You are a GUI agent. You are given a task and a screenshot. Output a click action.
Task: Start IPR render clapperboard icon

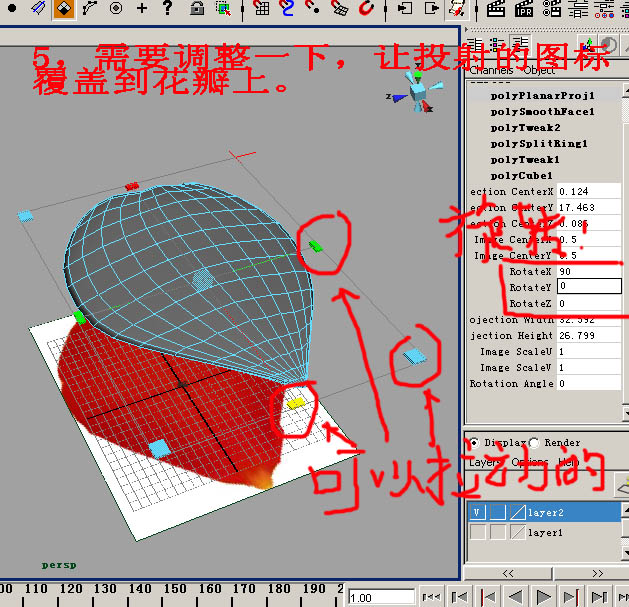coord(524,8)
